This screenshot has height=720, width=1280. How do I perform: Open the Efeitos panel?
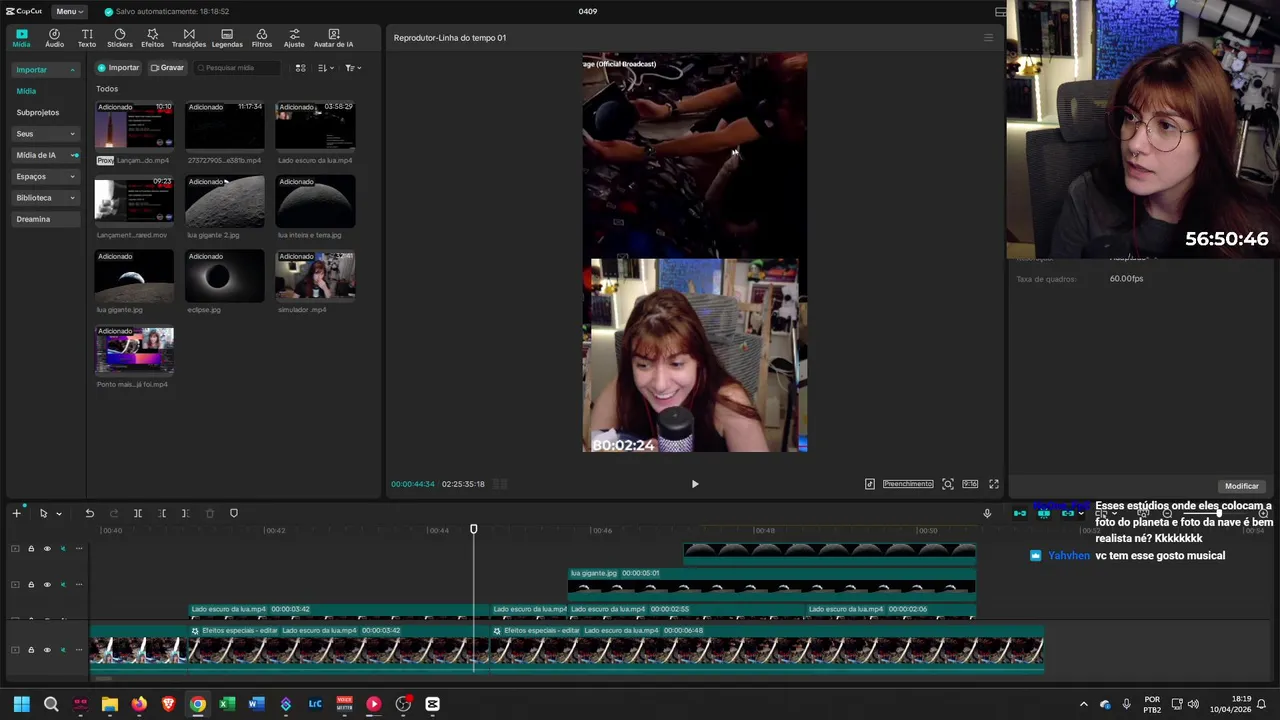pyautogui.click(x=152, y=38)
